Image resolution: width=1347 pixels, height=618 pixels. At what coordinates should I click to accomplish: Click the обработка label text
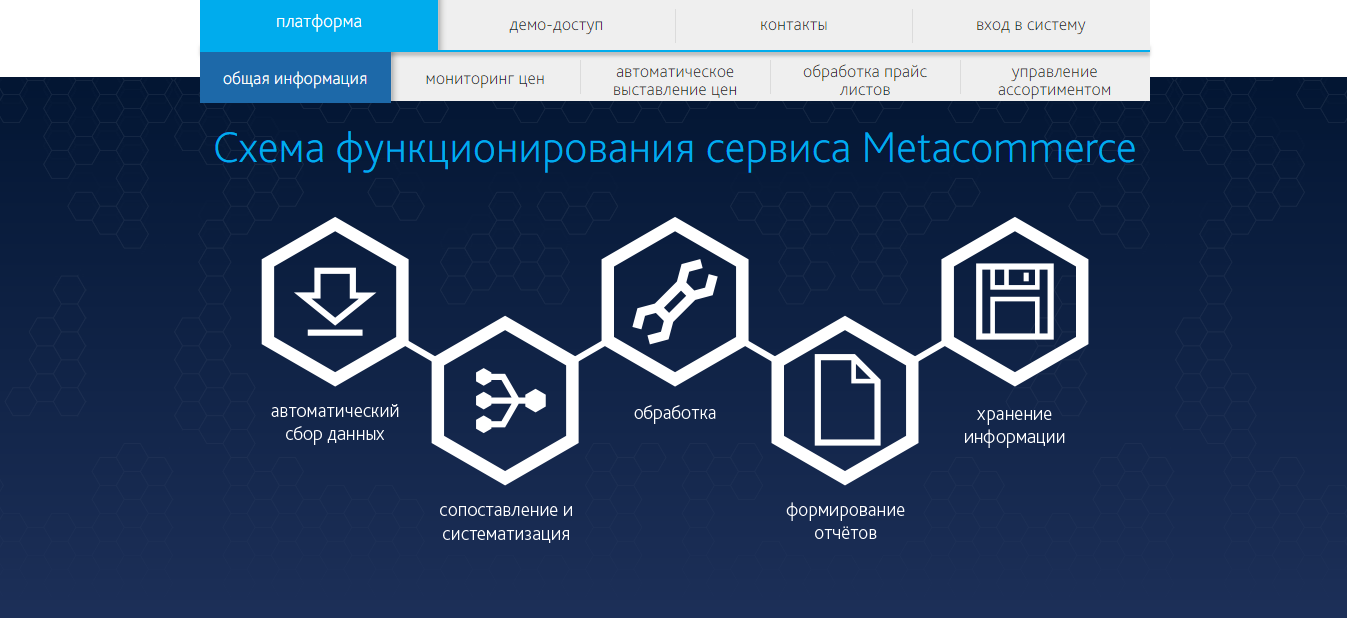pos(675,411)
